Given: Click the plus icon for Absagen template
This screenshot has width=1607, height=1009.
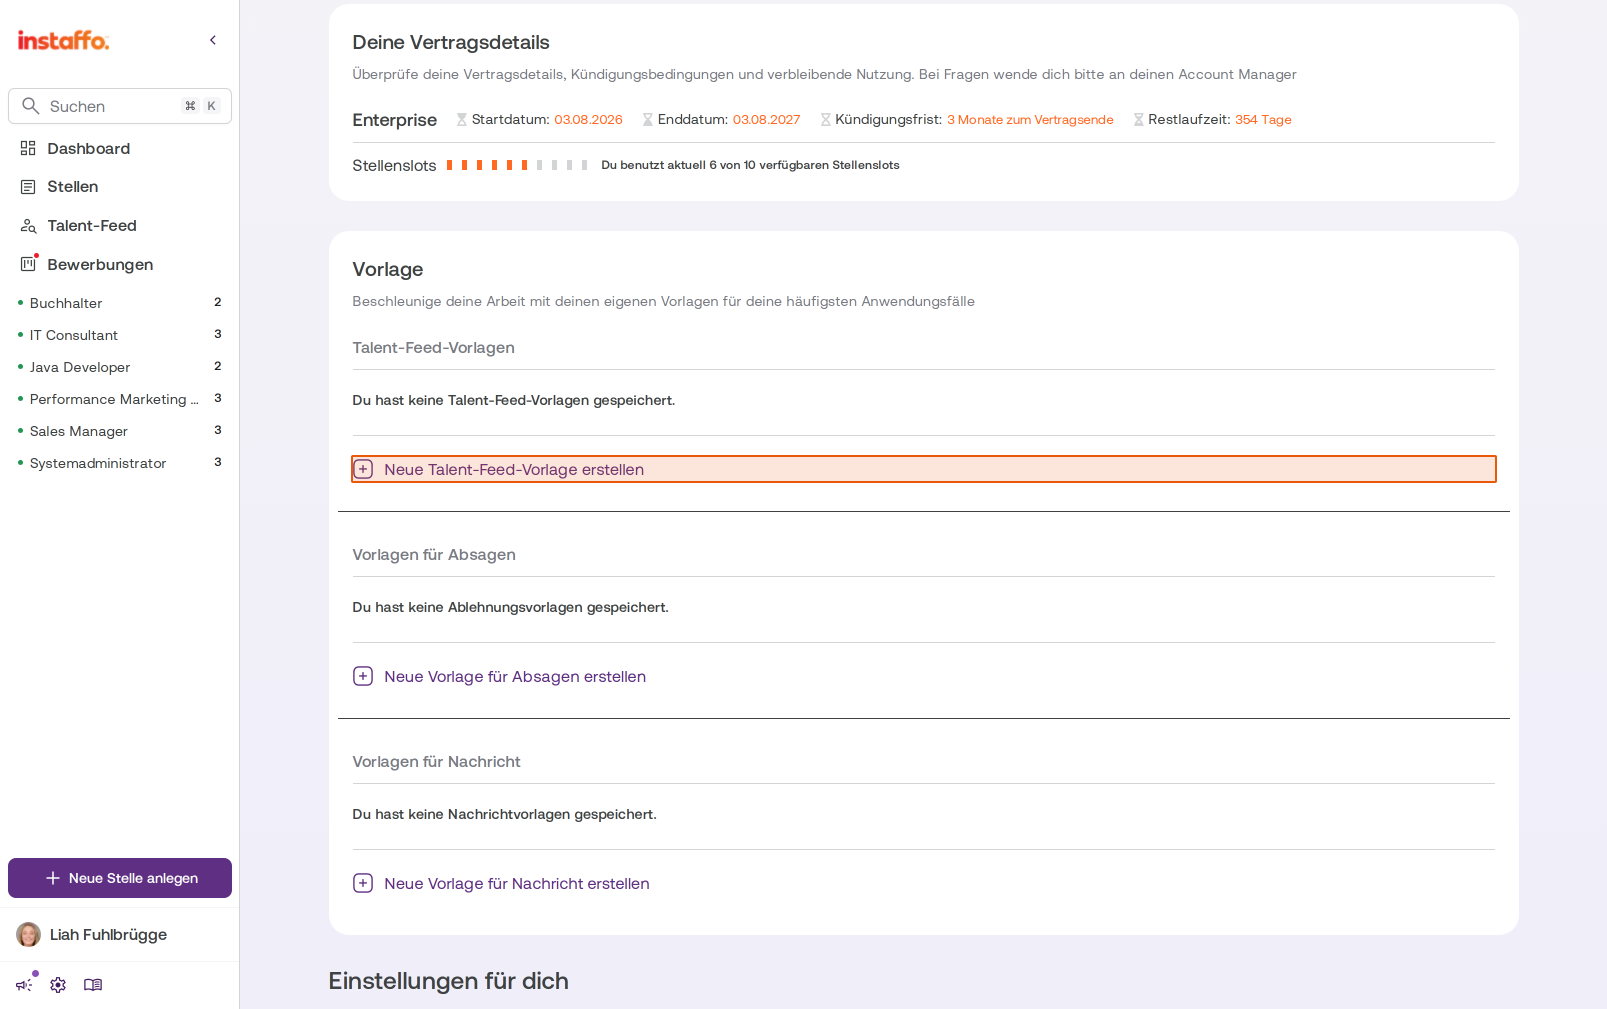Looking at the screenshot, I should pyautogui.click(x=363, y=676).
